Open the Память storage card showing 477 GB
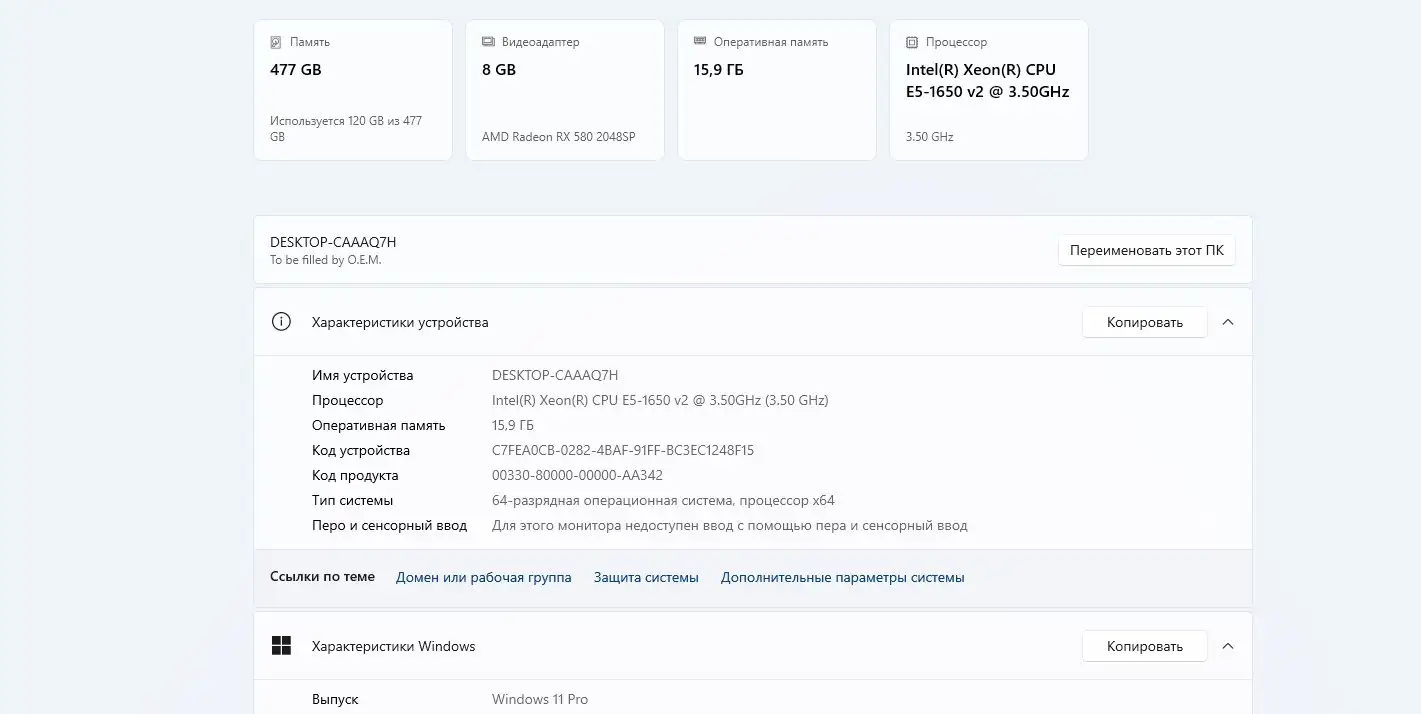The image size is (1421, 714). coord(353,90)
